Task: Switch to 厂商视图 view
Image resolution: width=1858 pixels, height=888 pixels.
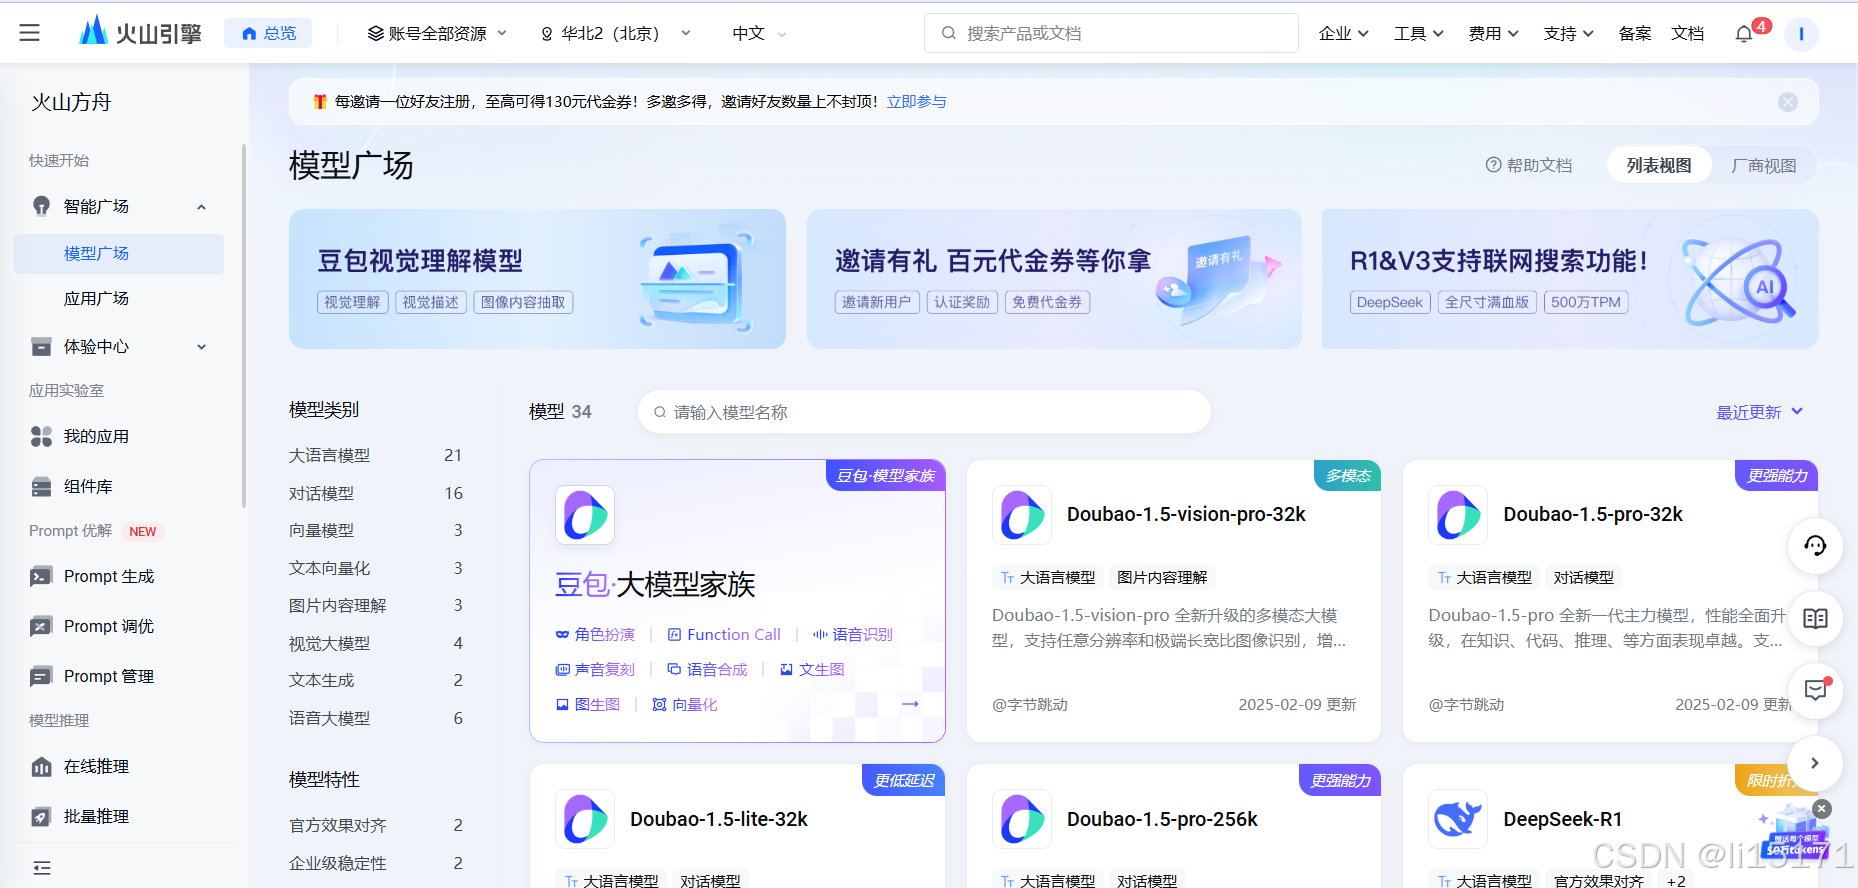Action: [1764, 165]
